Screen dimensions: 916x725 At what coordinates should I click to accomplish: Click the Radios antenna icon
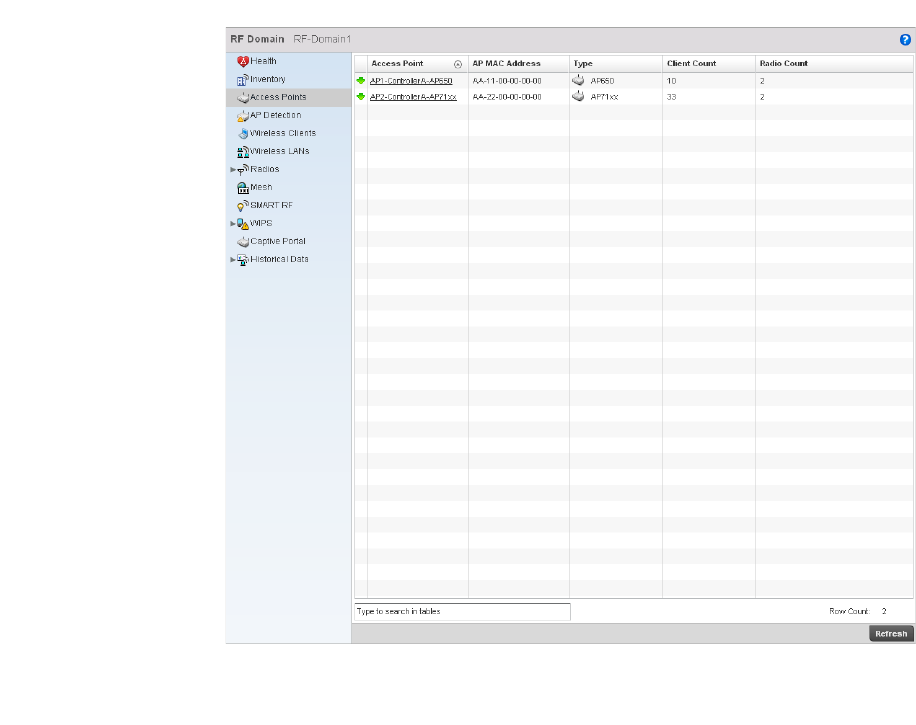coord(243,170)
